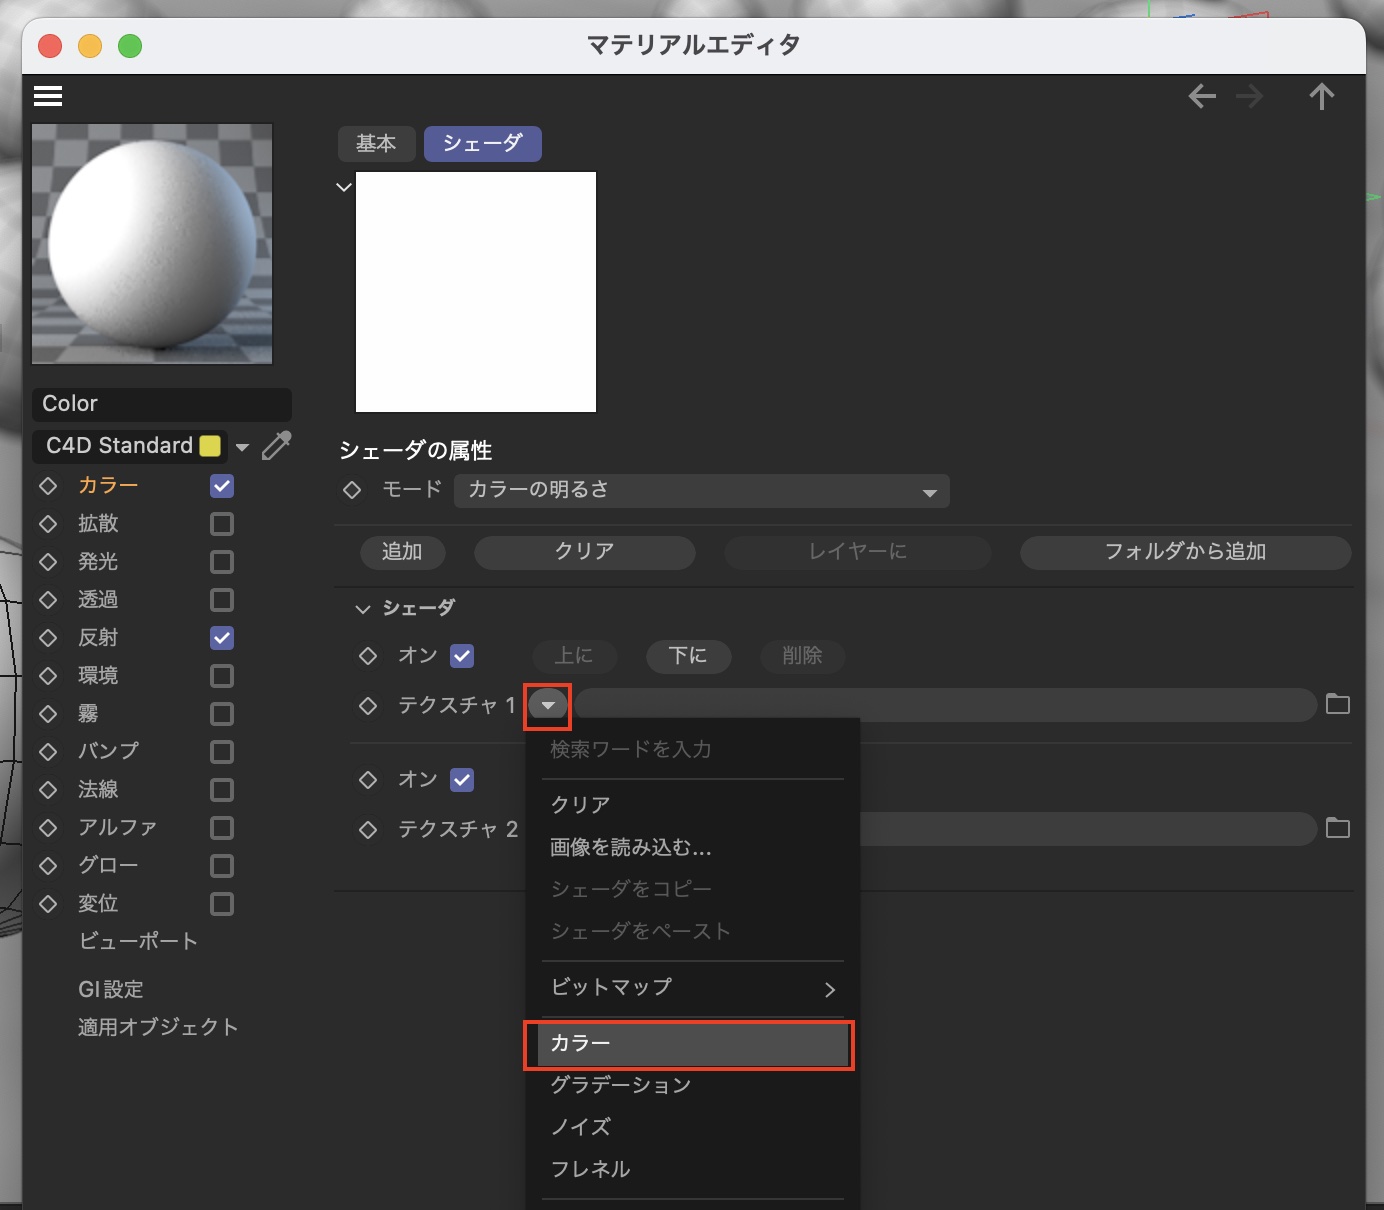Click the back arrow navigation icon
This screenshot has height=1210, width=1384.
pyautogui.click(x=1202, y=97)
